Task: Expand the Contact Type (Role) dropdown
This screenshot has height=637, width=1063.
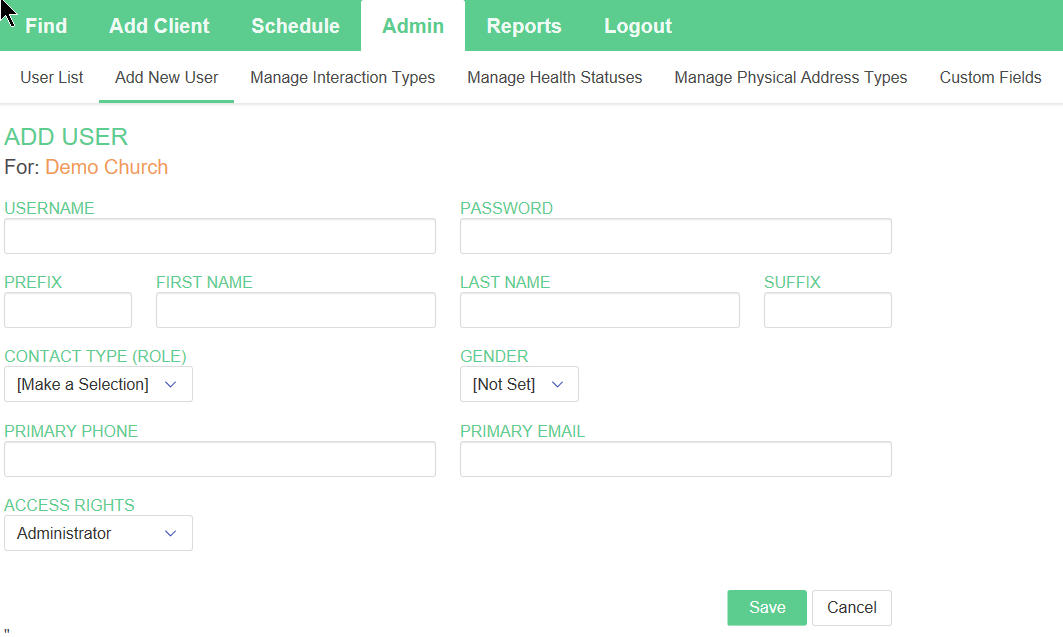Action: click(98, 384)
